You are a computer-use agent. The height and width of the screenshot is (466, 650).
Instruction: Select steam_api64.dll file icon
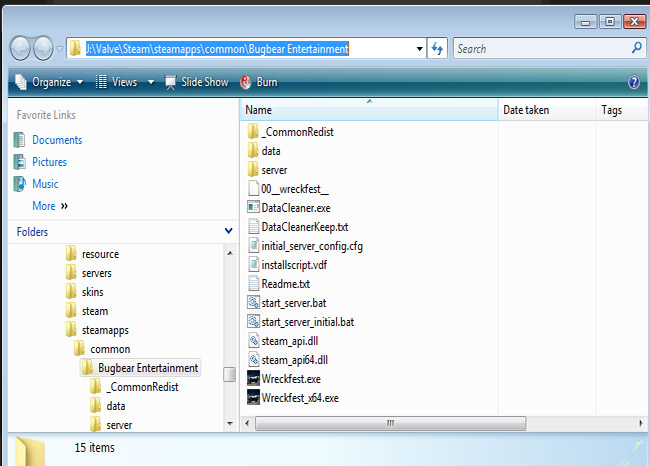click(253, 360)
